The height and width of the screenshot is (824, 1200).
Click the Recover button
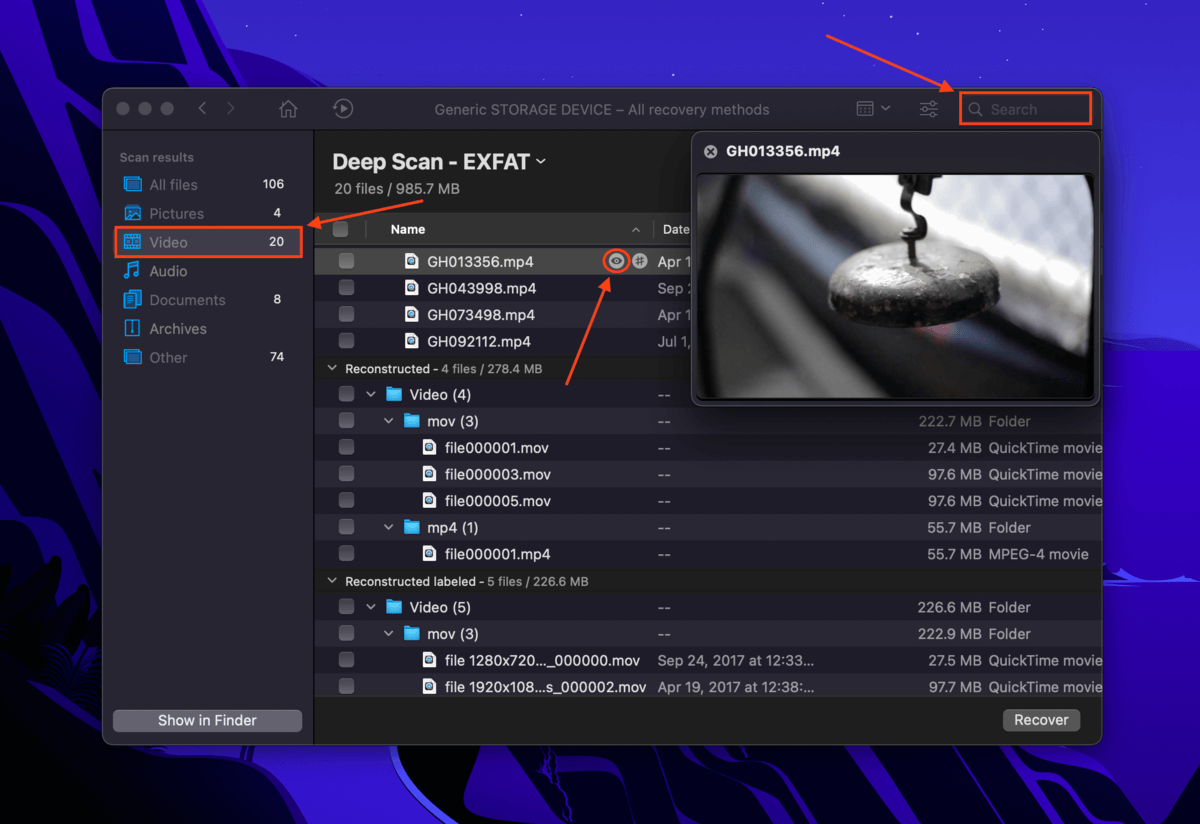point(1041,720)
